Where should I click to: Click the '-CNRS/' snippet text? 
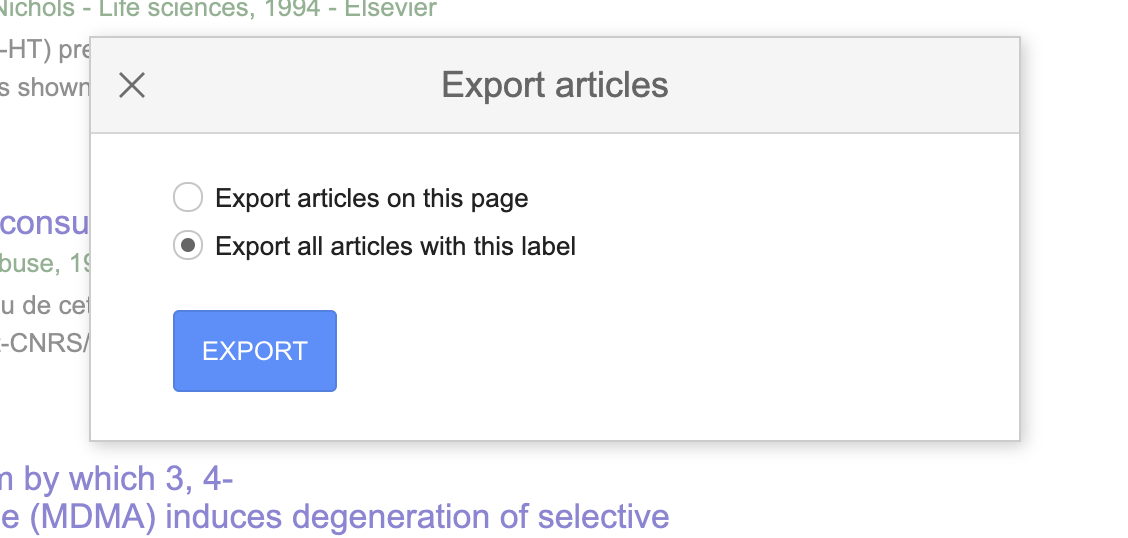tap(45, 343)
